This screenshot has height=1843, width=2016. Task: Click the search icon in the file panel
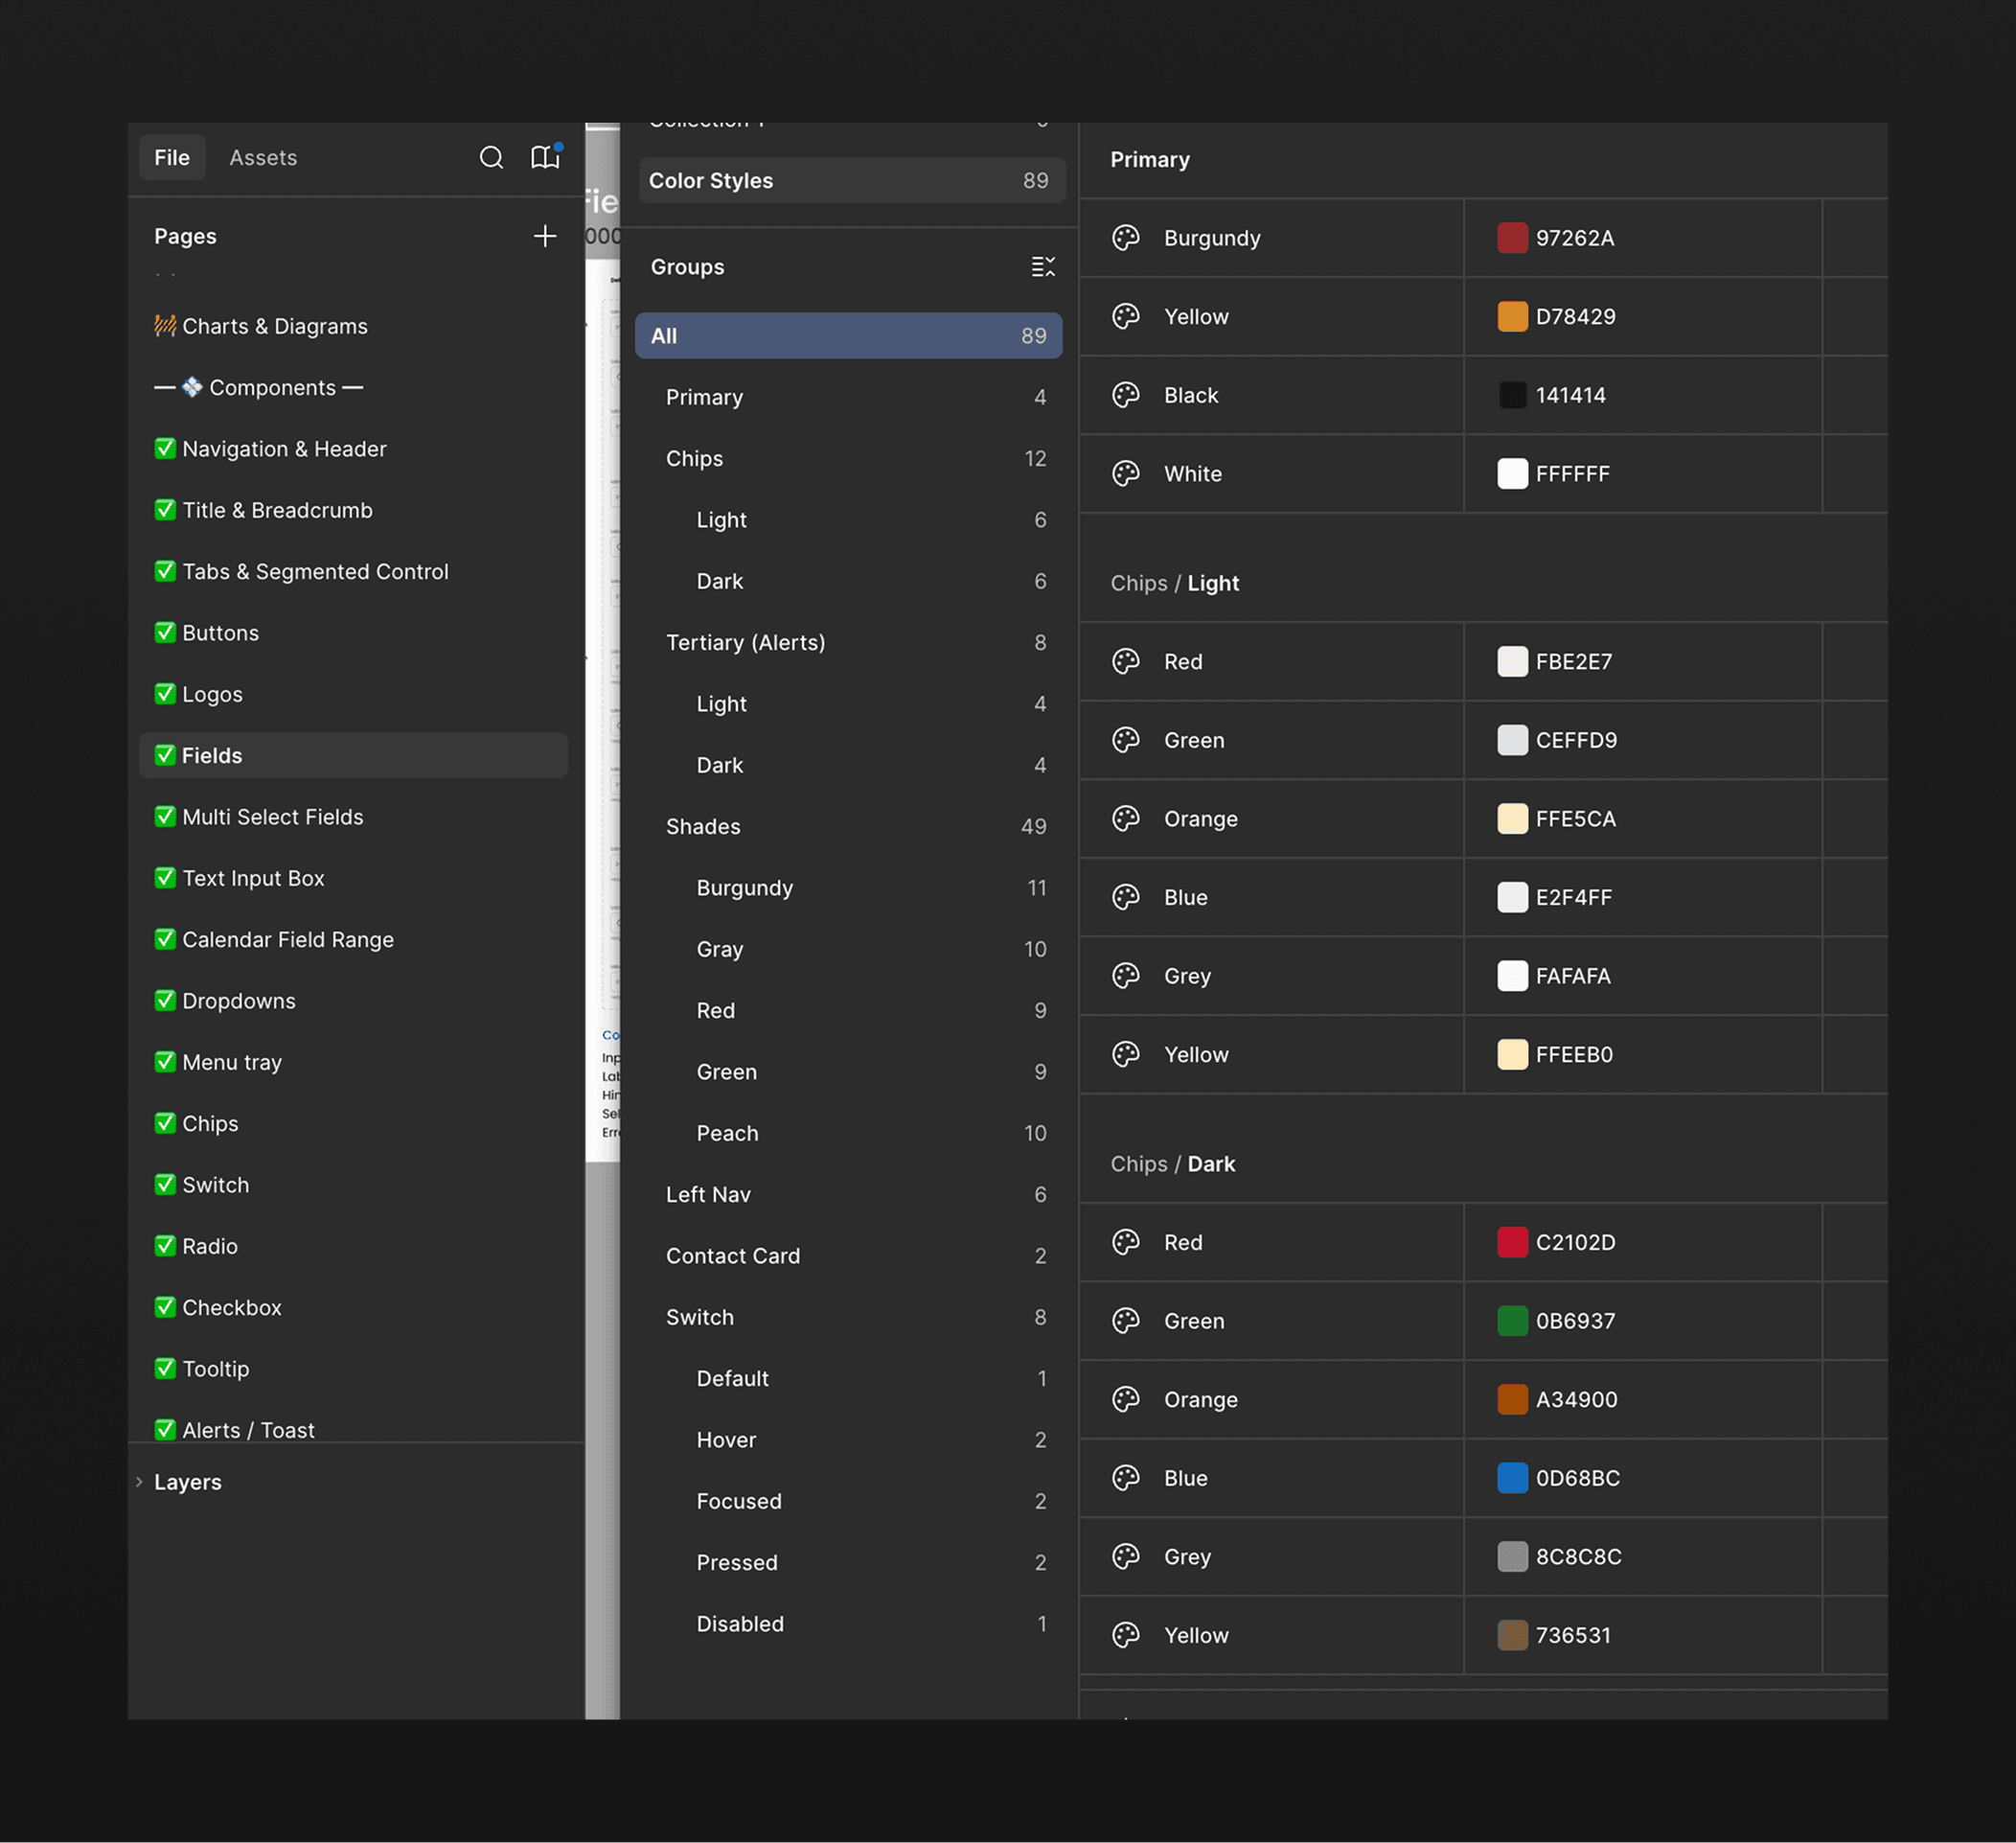point(491,158)
